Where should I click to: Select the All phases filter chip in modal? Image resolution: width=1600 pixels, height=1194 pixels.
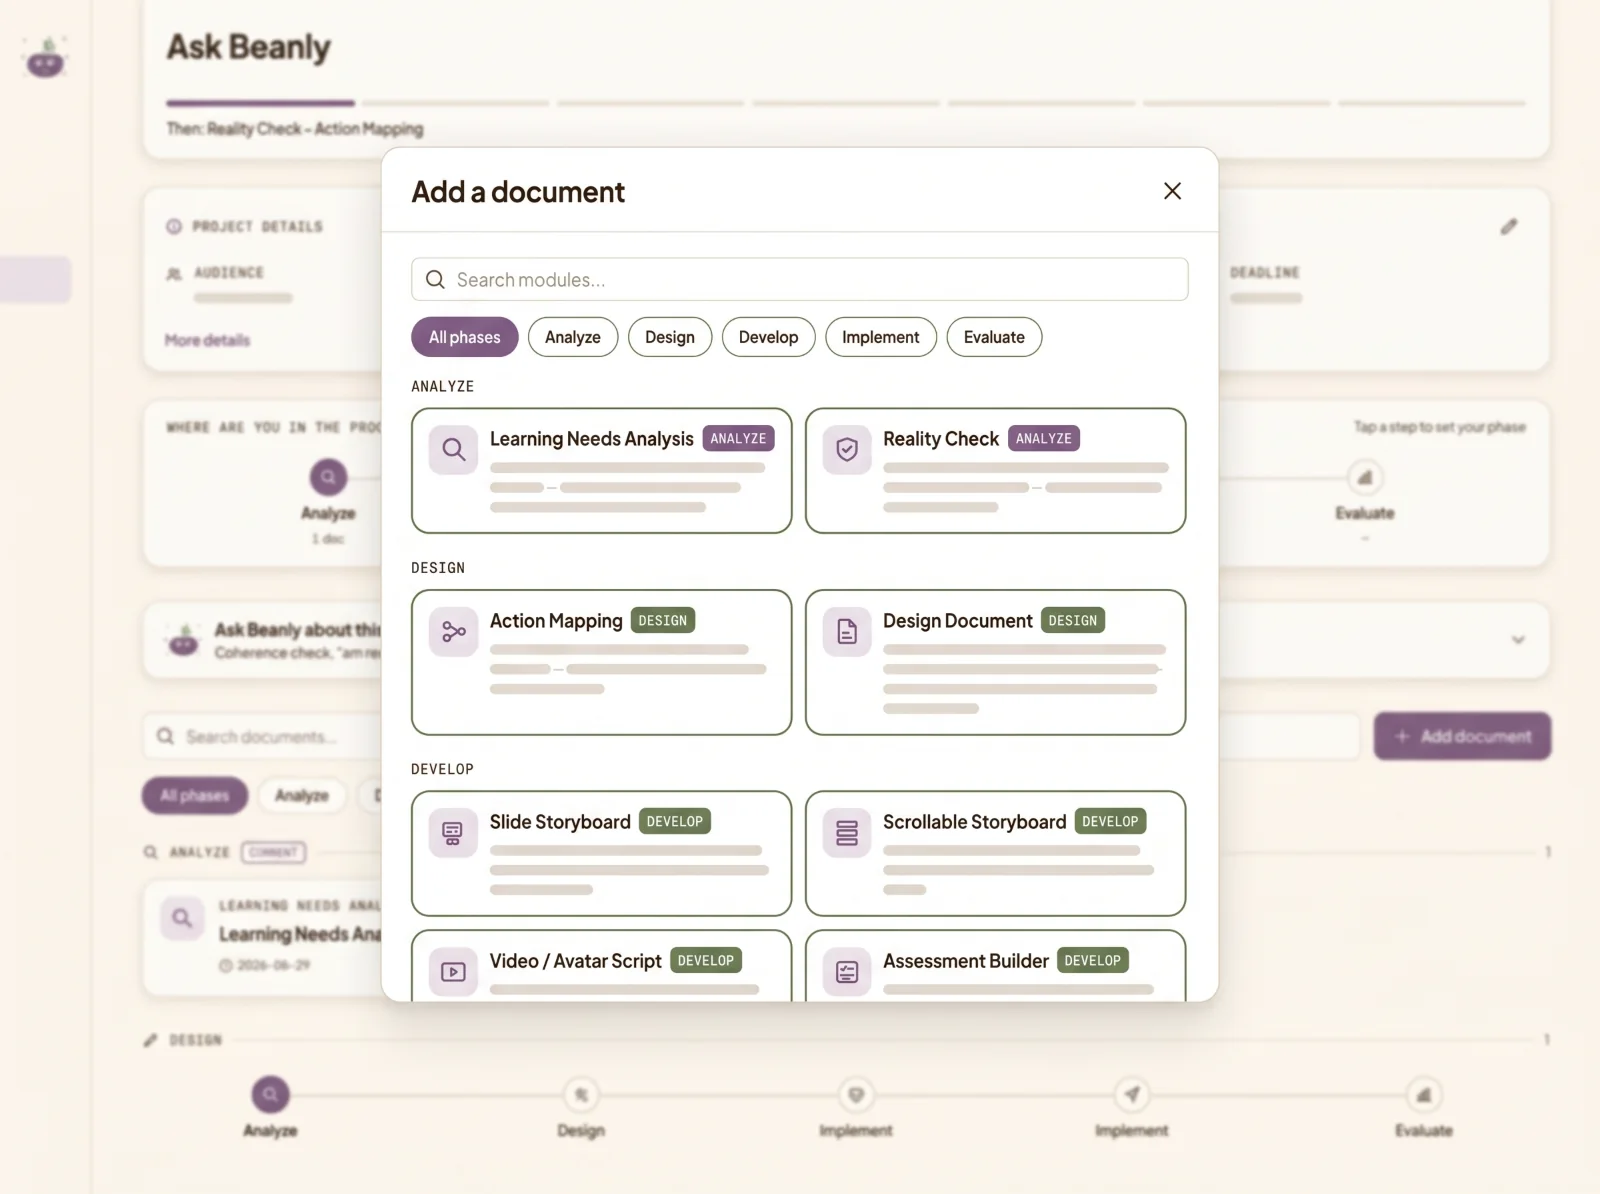pos(465,337)
